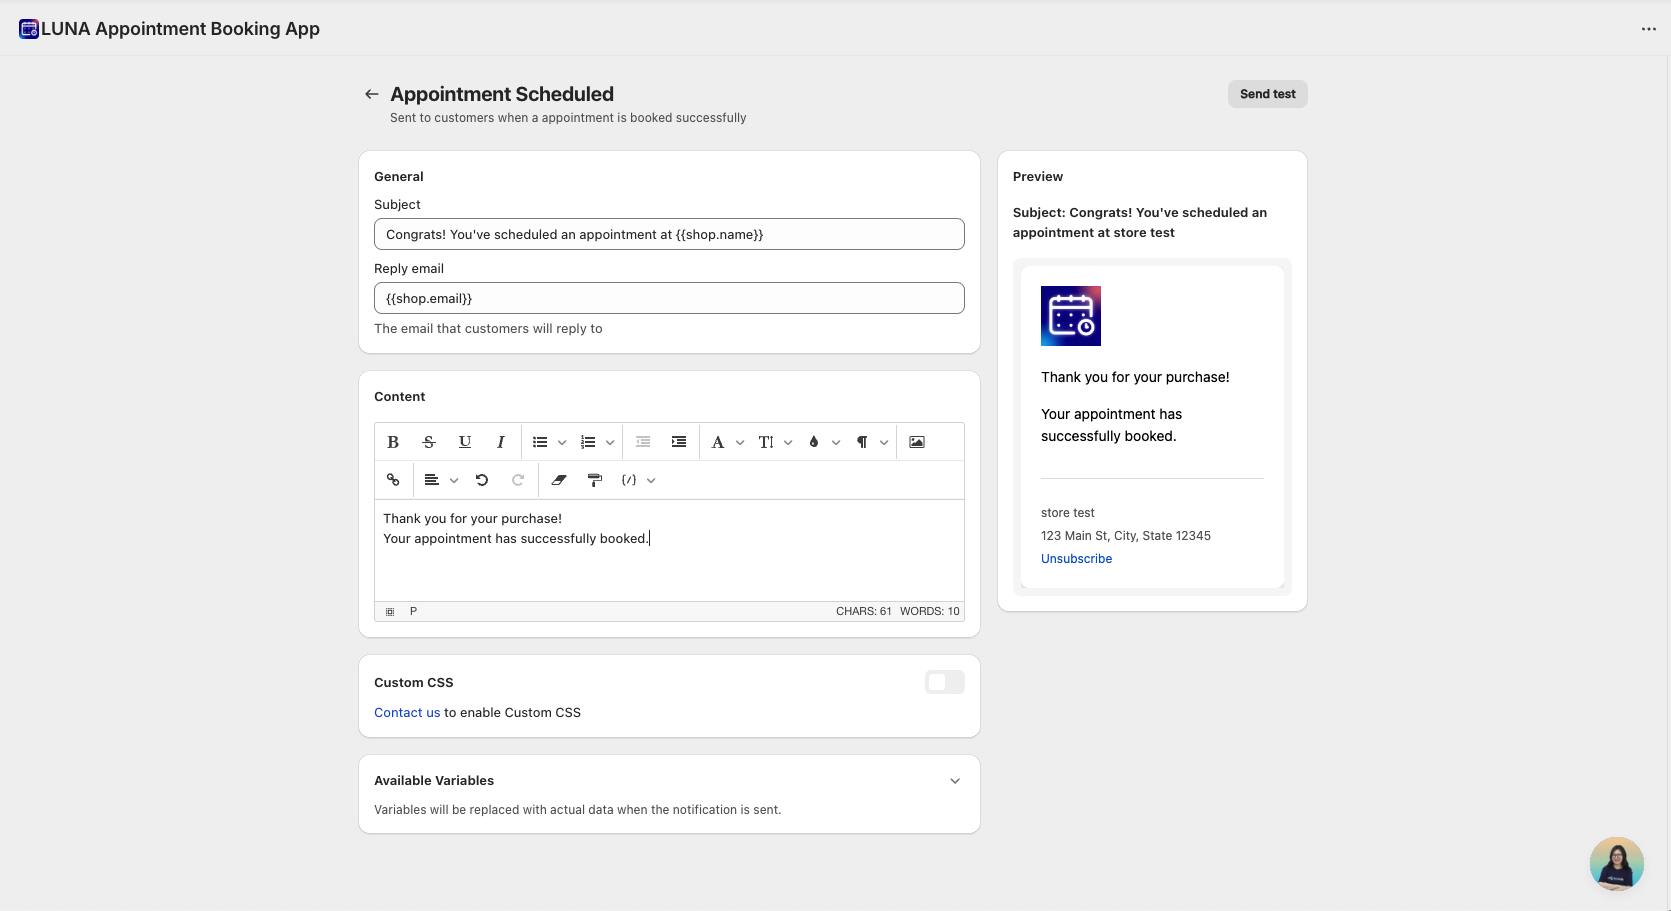Image resolution: width=1671 pixels, height=911 pixels.
Task: Go back using the left arrow
Action: click(x=372, y=94)
